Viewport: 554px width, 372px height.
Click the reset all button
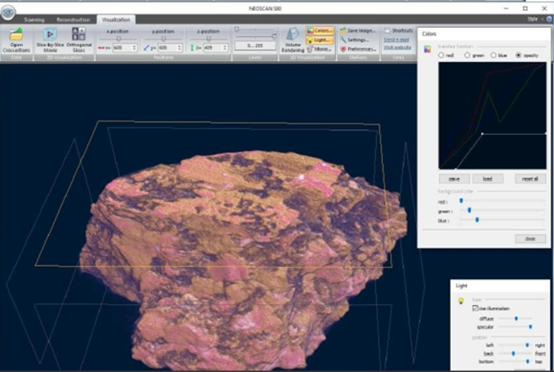(530, 179)
